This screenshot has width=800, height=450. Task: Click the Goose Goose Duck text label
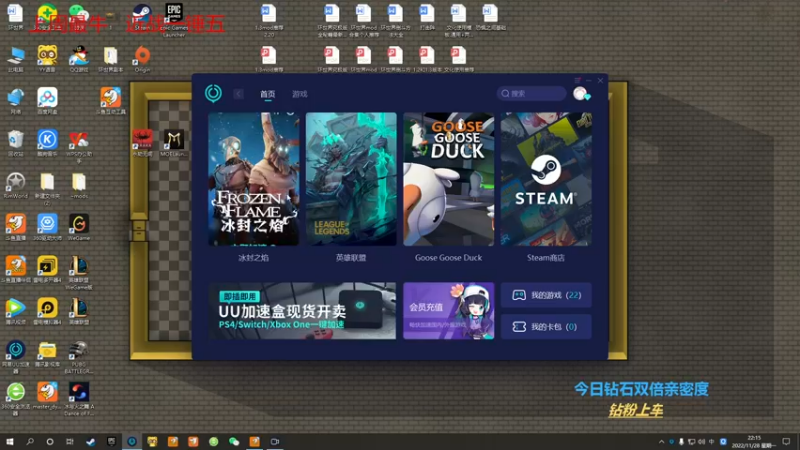click(448, 258)
